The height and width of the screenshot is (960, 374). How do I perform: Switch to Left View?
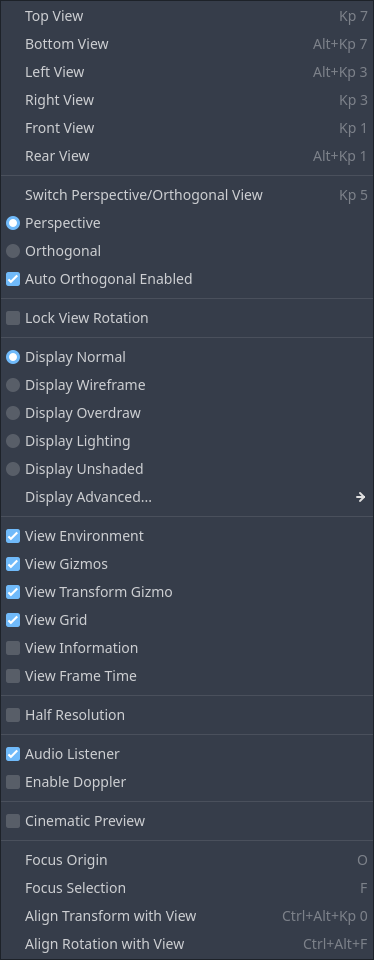(187, 72)
